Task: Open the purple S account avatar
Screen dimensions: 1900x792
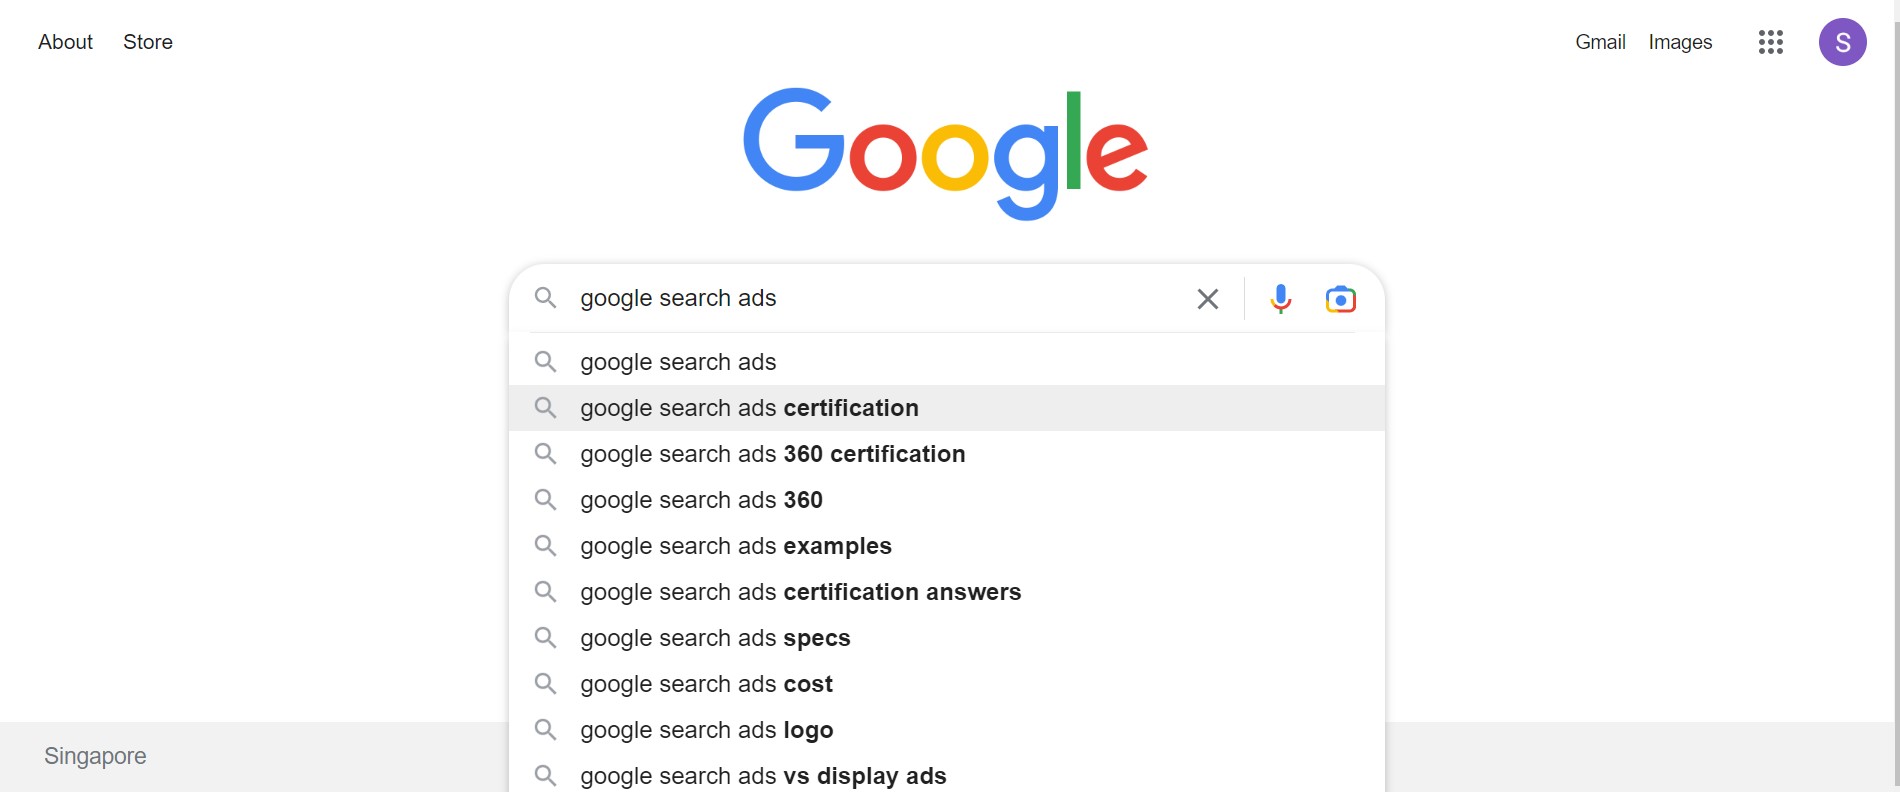Action: coord(1843,42)
